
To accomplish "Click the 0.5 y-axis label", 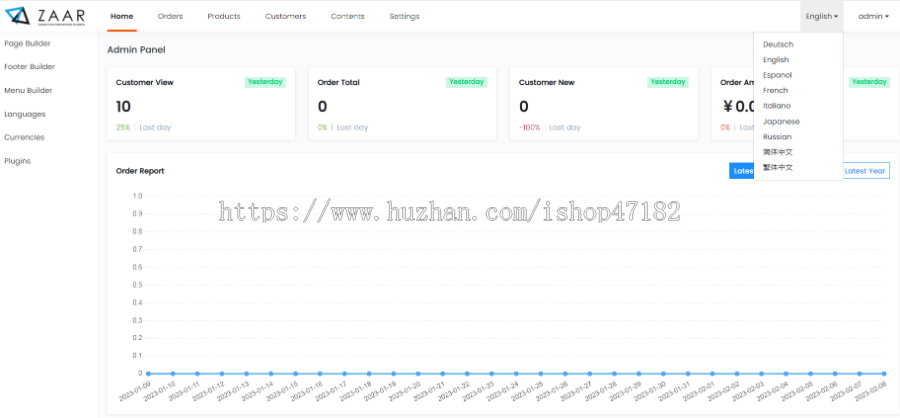I will pyautogui.click(x=137, y=285).
